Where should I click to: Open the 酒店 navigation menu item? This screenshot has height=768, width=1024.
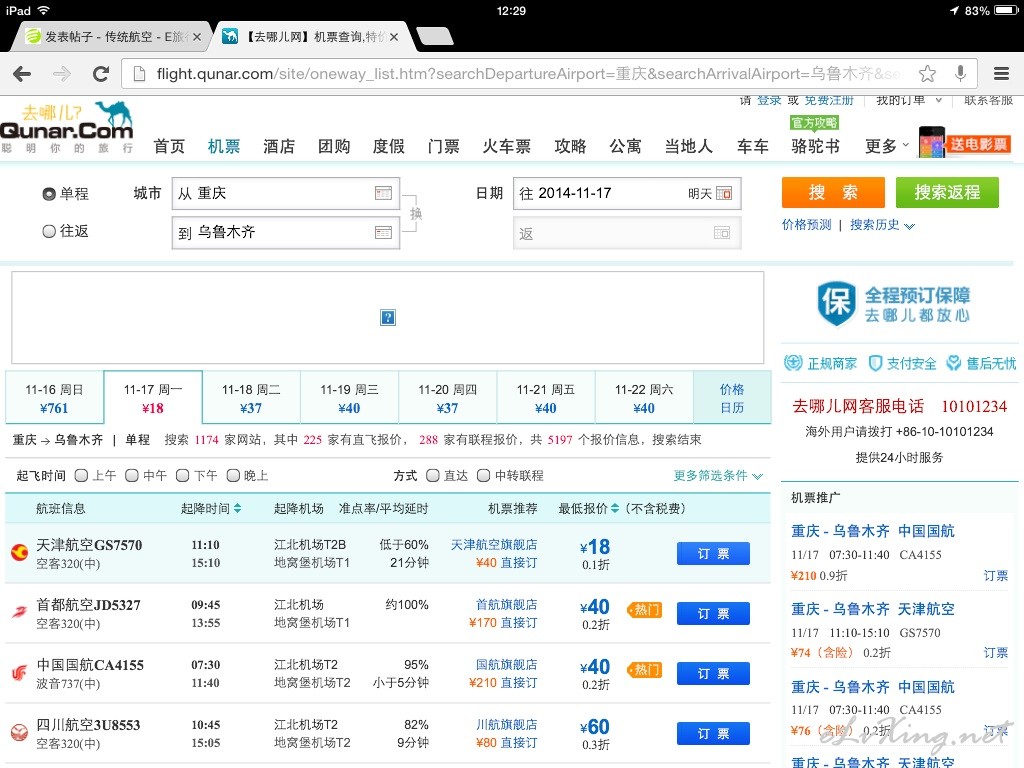(279, 146)
